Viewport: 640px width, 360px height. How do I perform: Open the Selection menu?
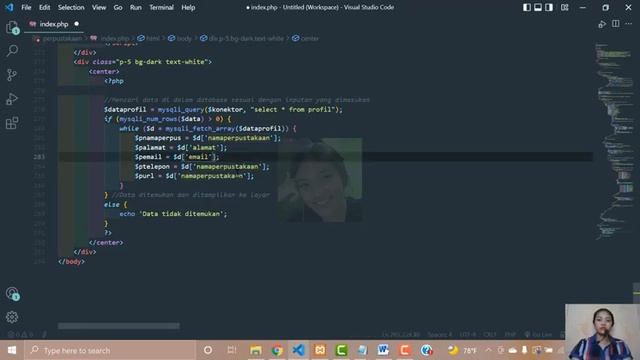[71, 7]
